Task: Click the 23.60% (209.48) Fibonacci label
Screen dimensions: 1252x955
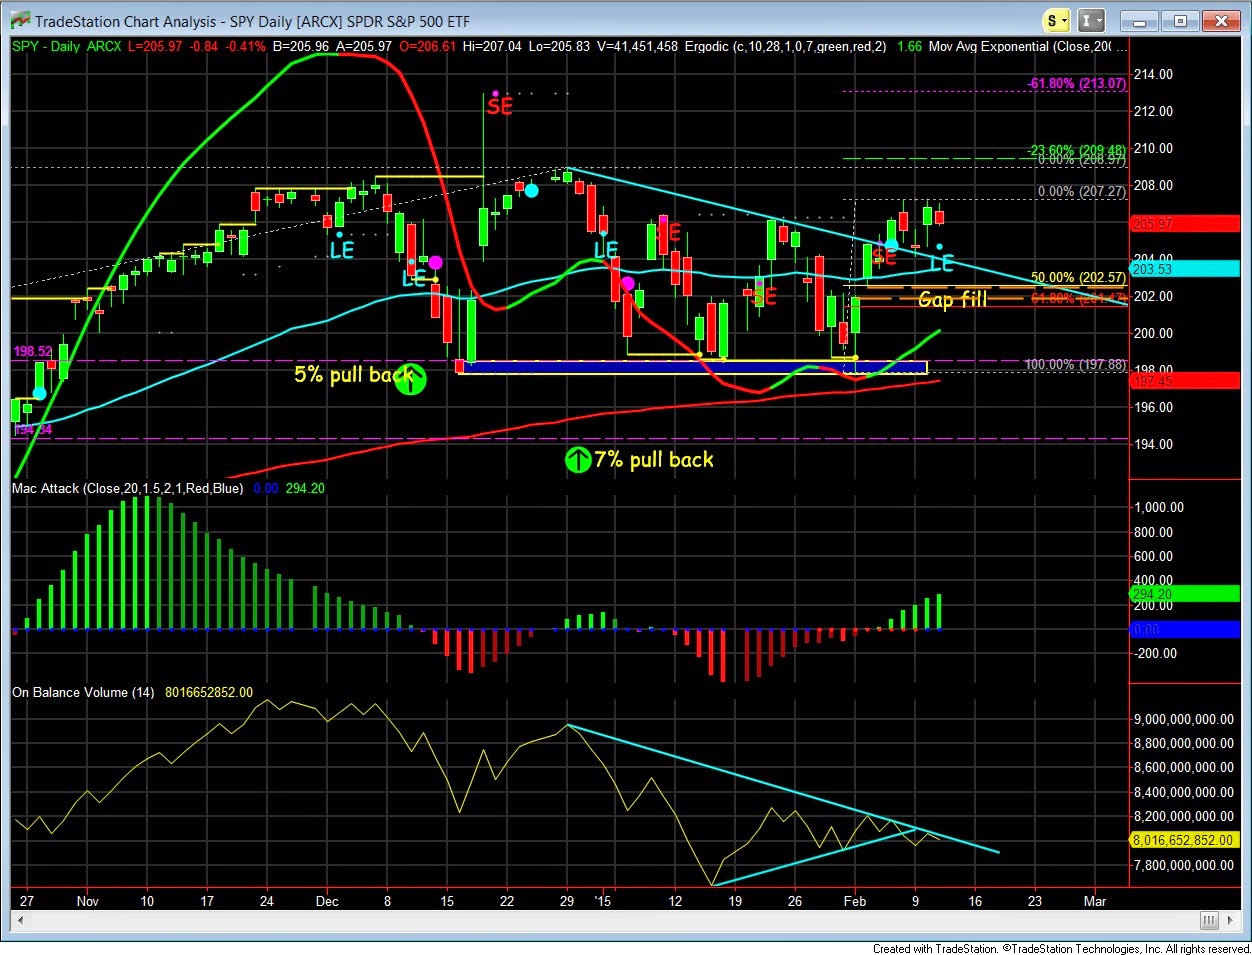Action: (1077, 151)
